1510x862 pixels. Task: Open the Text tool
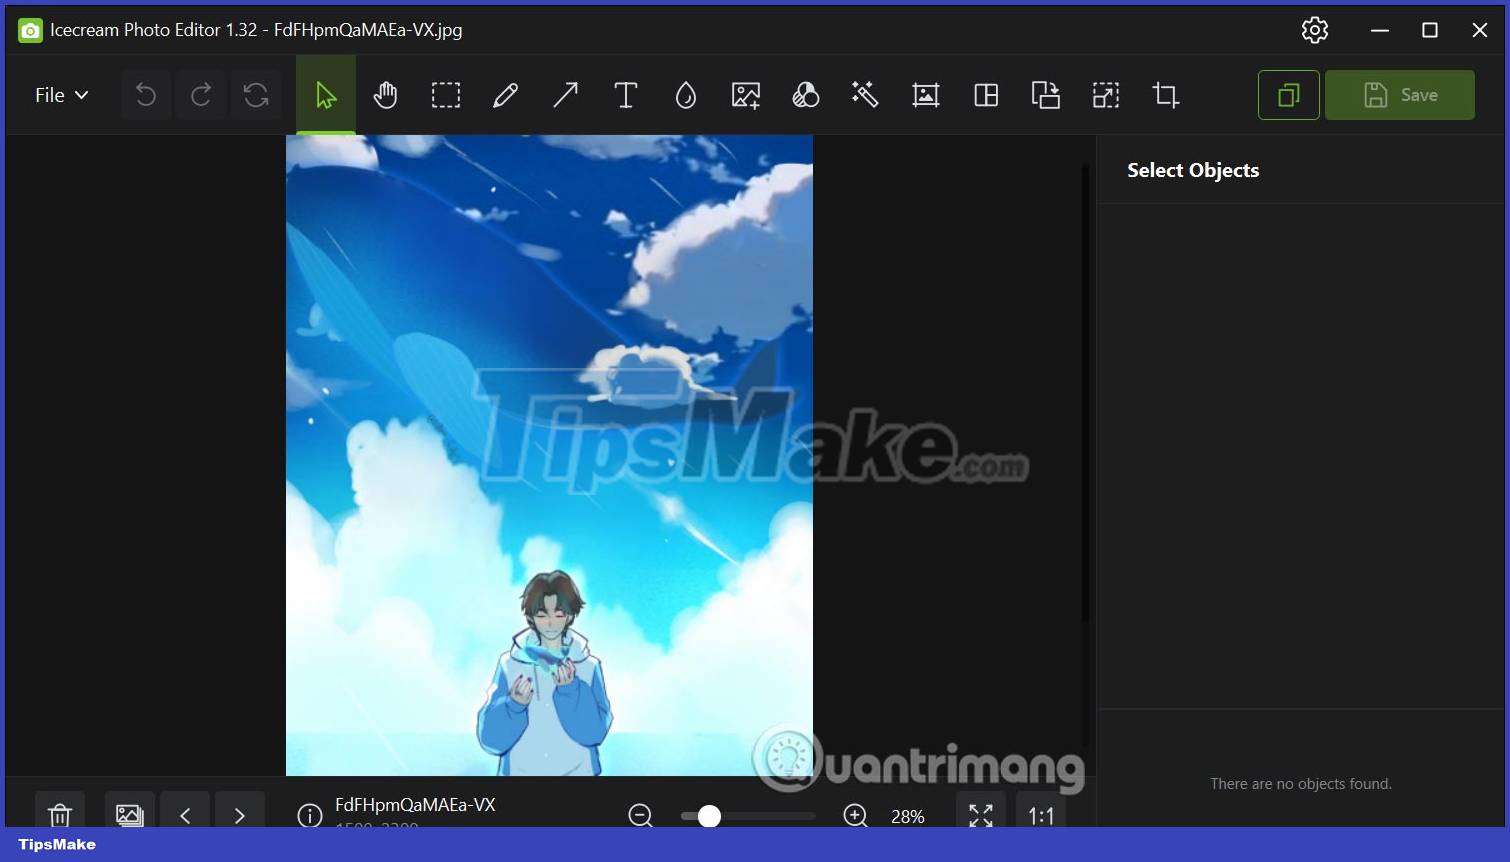tap(625, 95)
